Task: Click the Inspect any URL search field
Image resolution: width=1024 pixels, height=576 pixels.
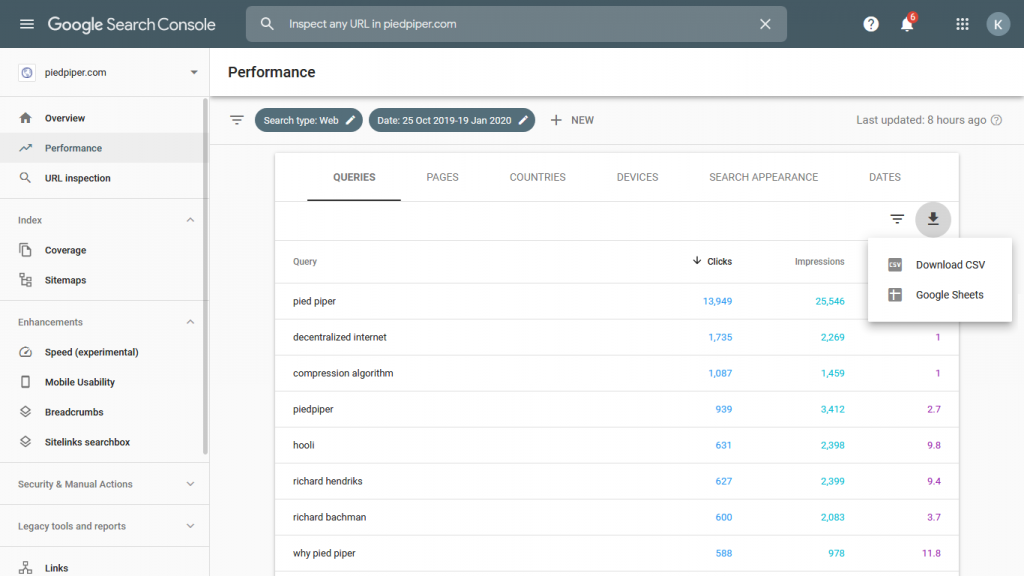Action: (x=516, y=24)
